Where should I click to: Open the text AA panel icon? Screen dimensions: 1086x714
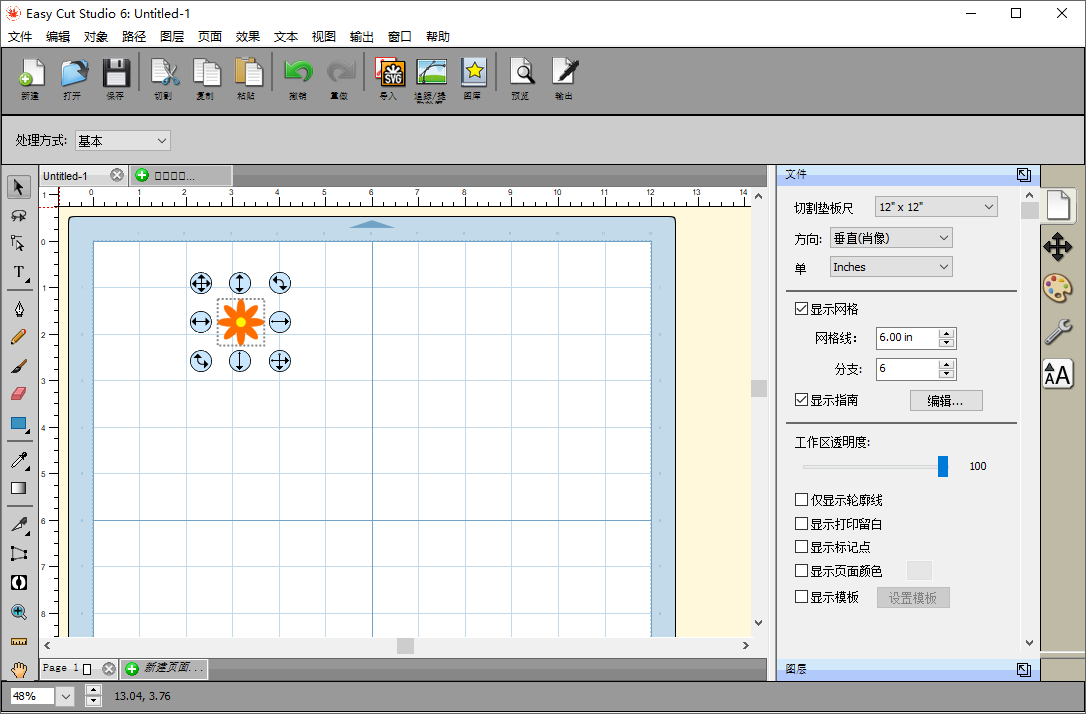click(x=1058, y=375)
